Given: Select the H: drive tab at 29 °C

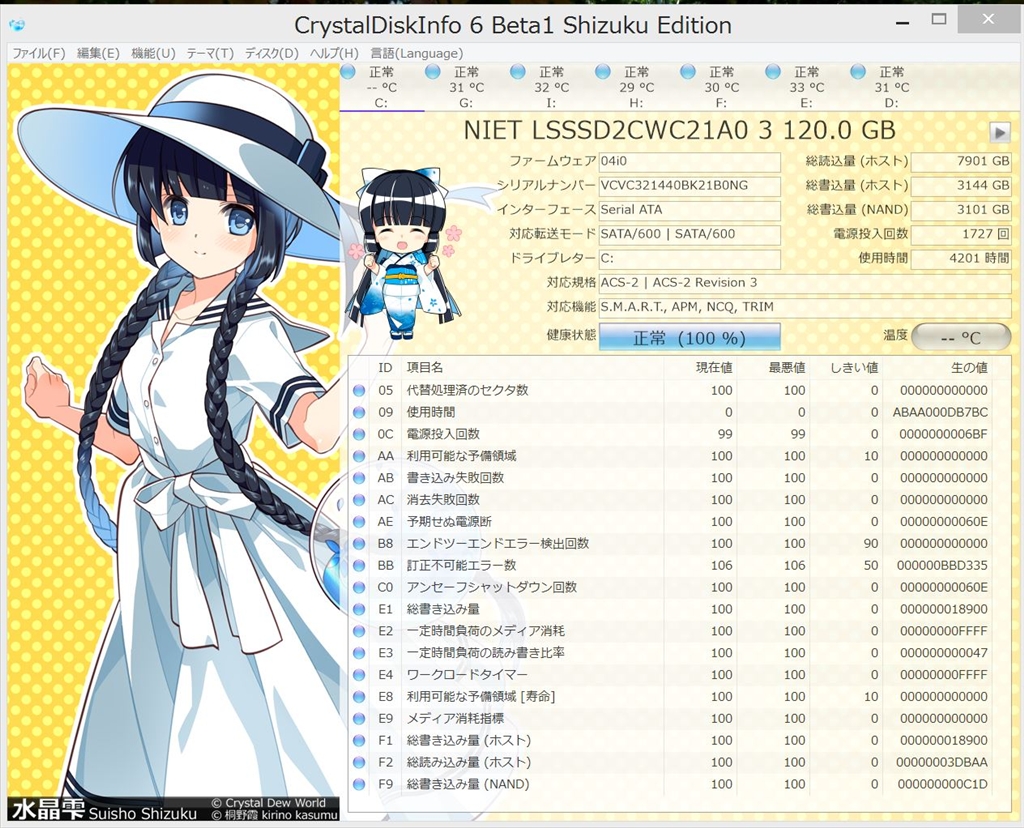Looking at the screenshot, I should pyautogui.click(x=636, y=87).
